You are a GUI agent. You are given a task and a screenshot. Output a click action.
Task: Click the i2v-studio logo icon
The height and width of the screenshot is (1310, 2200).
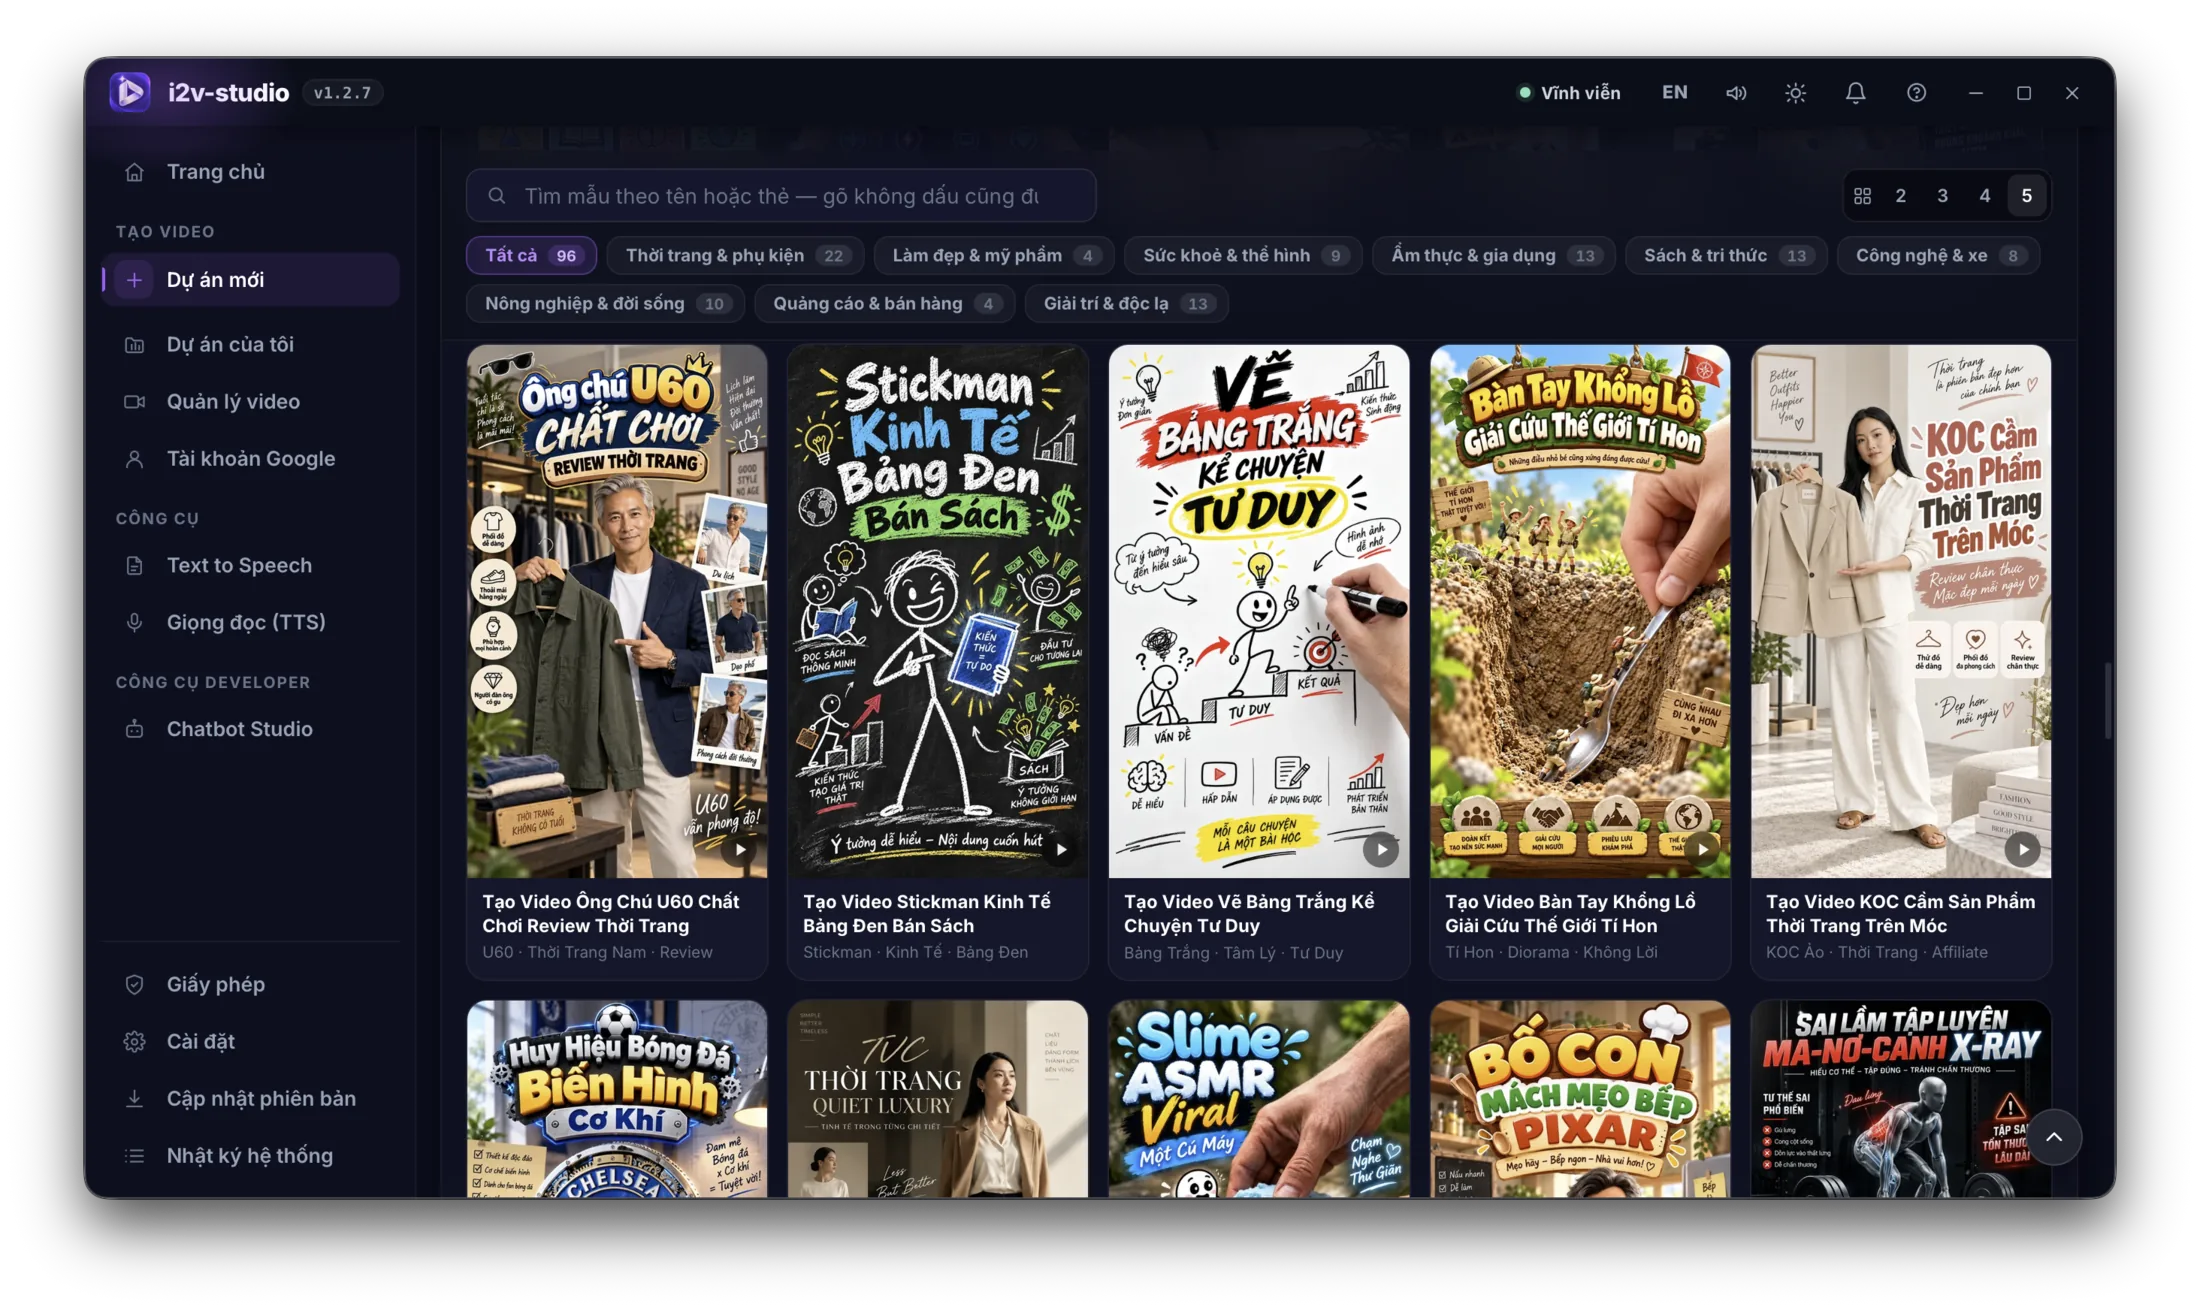click(x=130, y=92)
